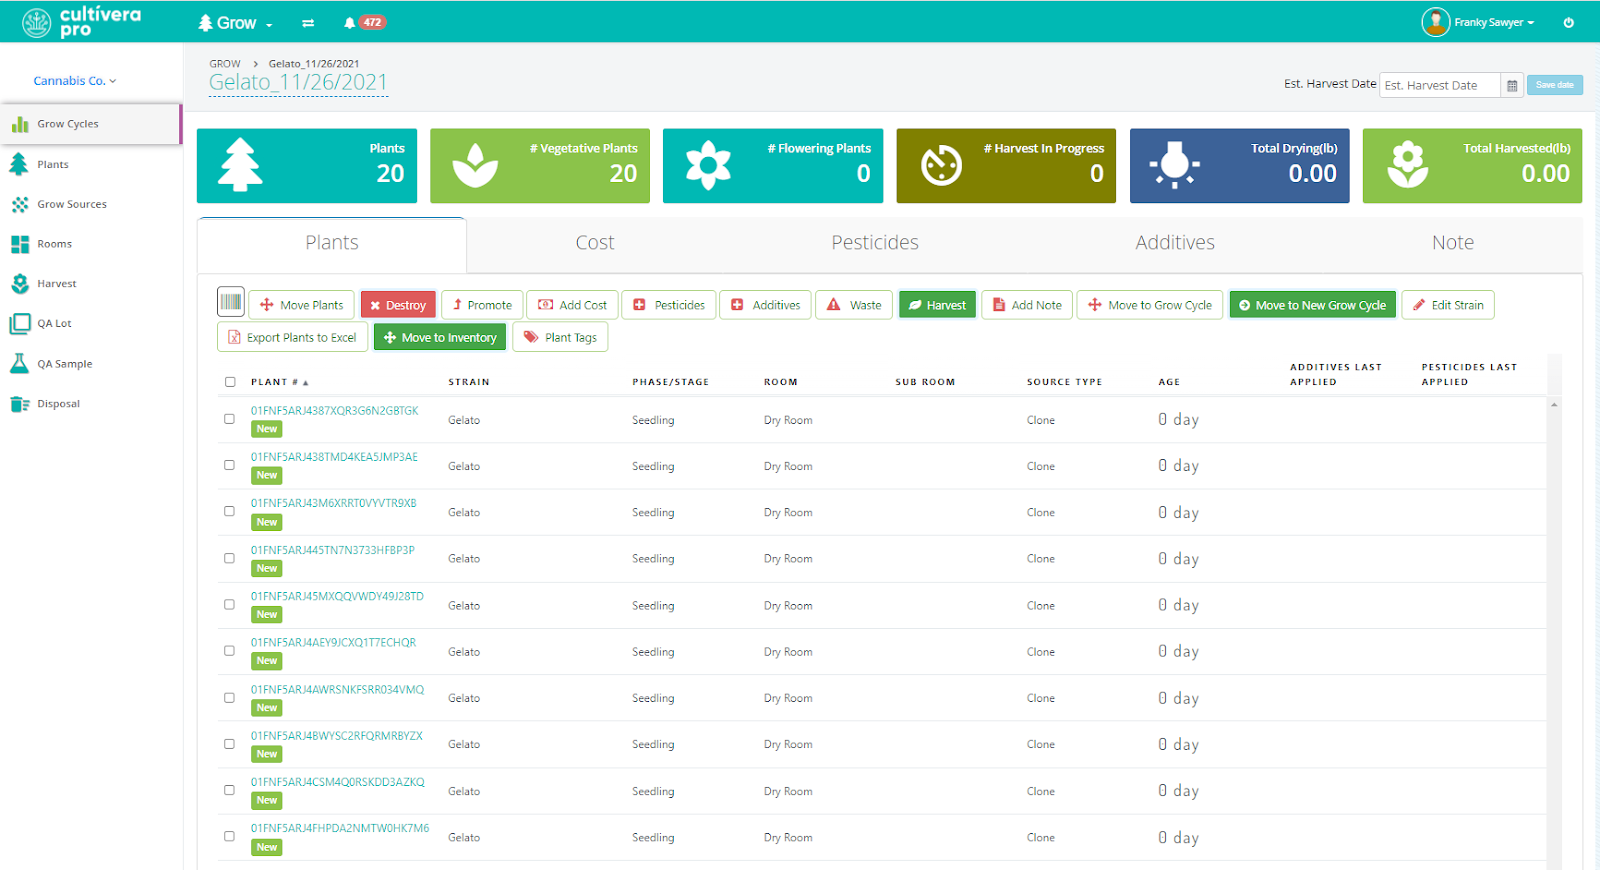Check plant 01FNF5ARJ45MXQQVWDY49J28TD row checkbox
The height and width of the screenshot is (870, 1600).
tap(229, 604)
